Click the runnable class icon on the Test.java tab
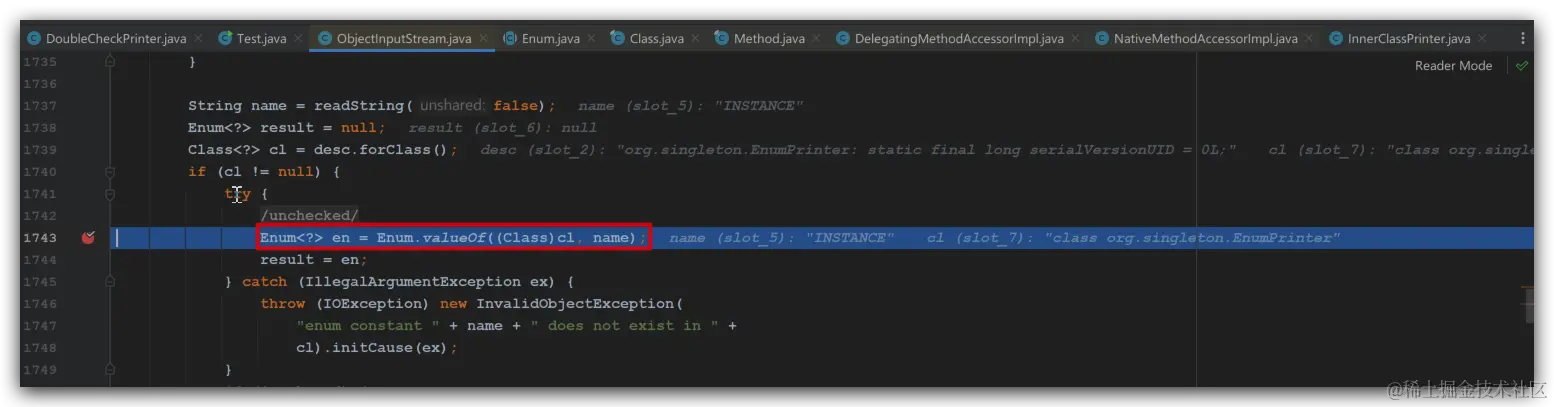1554x407 pixels. point(224,39)
